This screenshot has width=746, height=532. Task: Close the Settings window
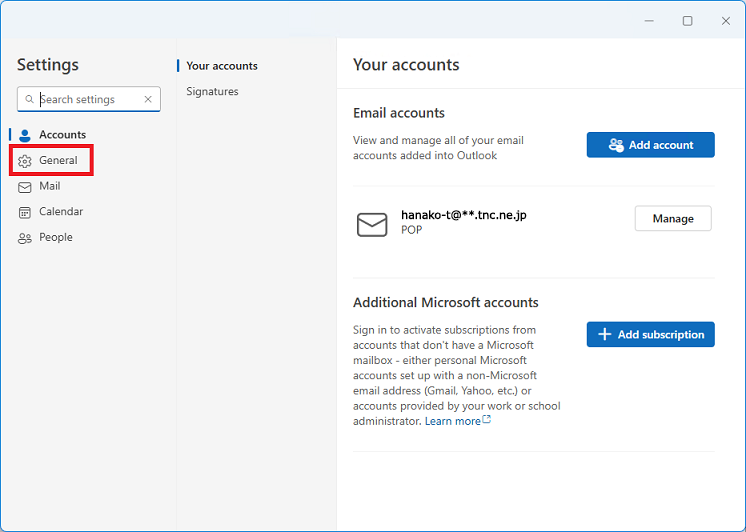(726, 21)
